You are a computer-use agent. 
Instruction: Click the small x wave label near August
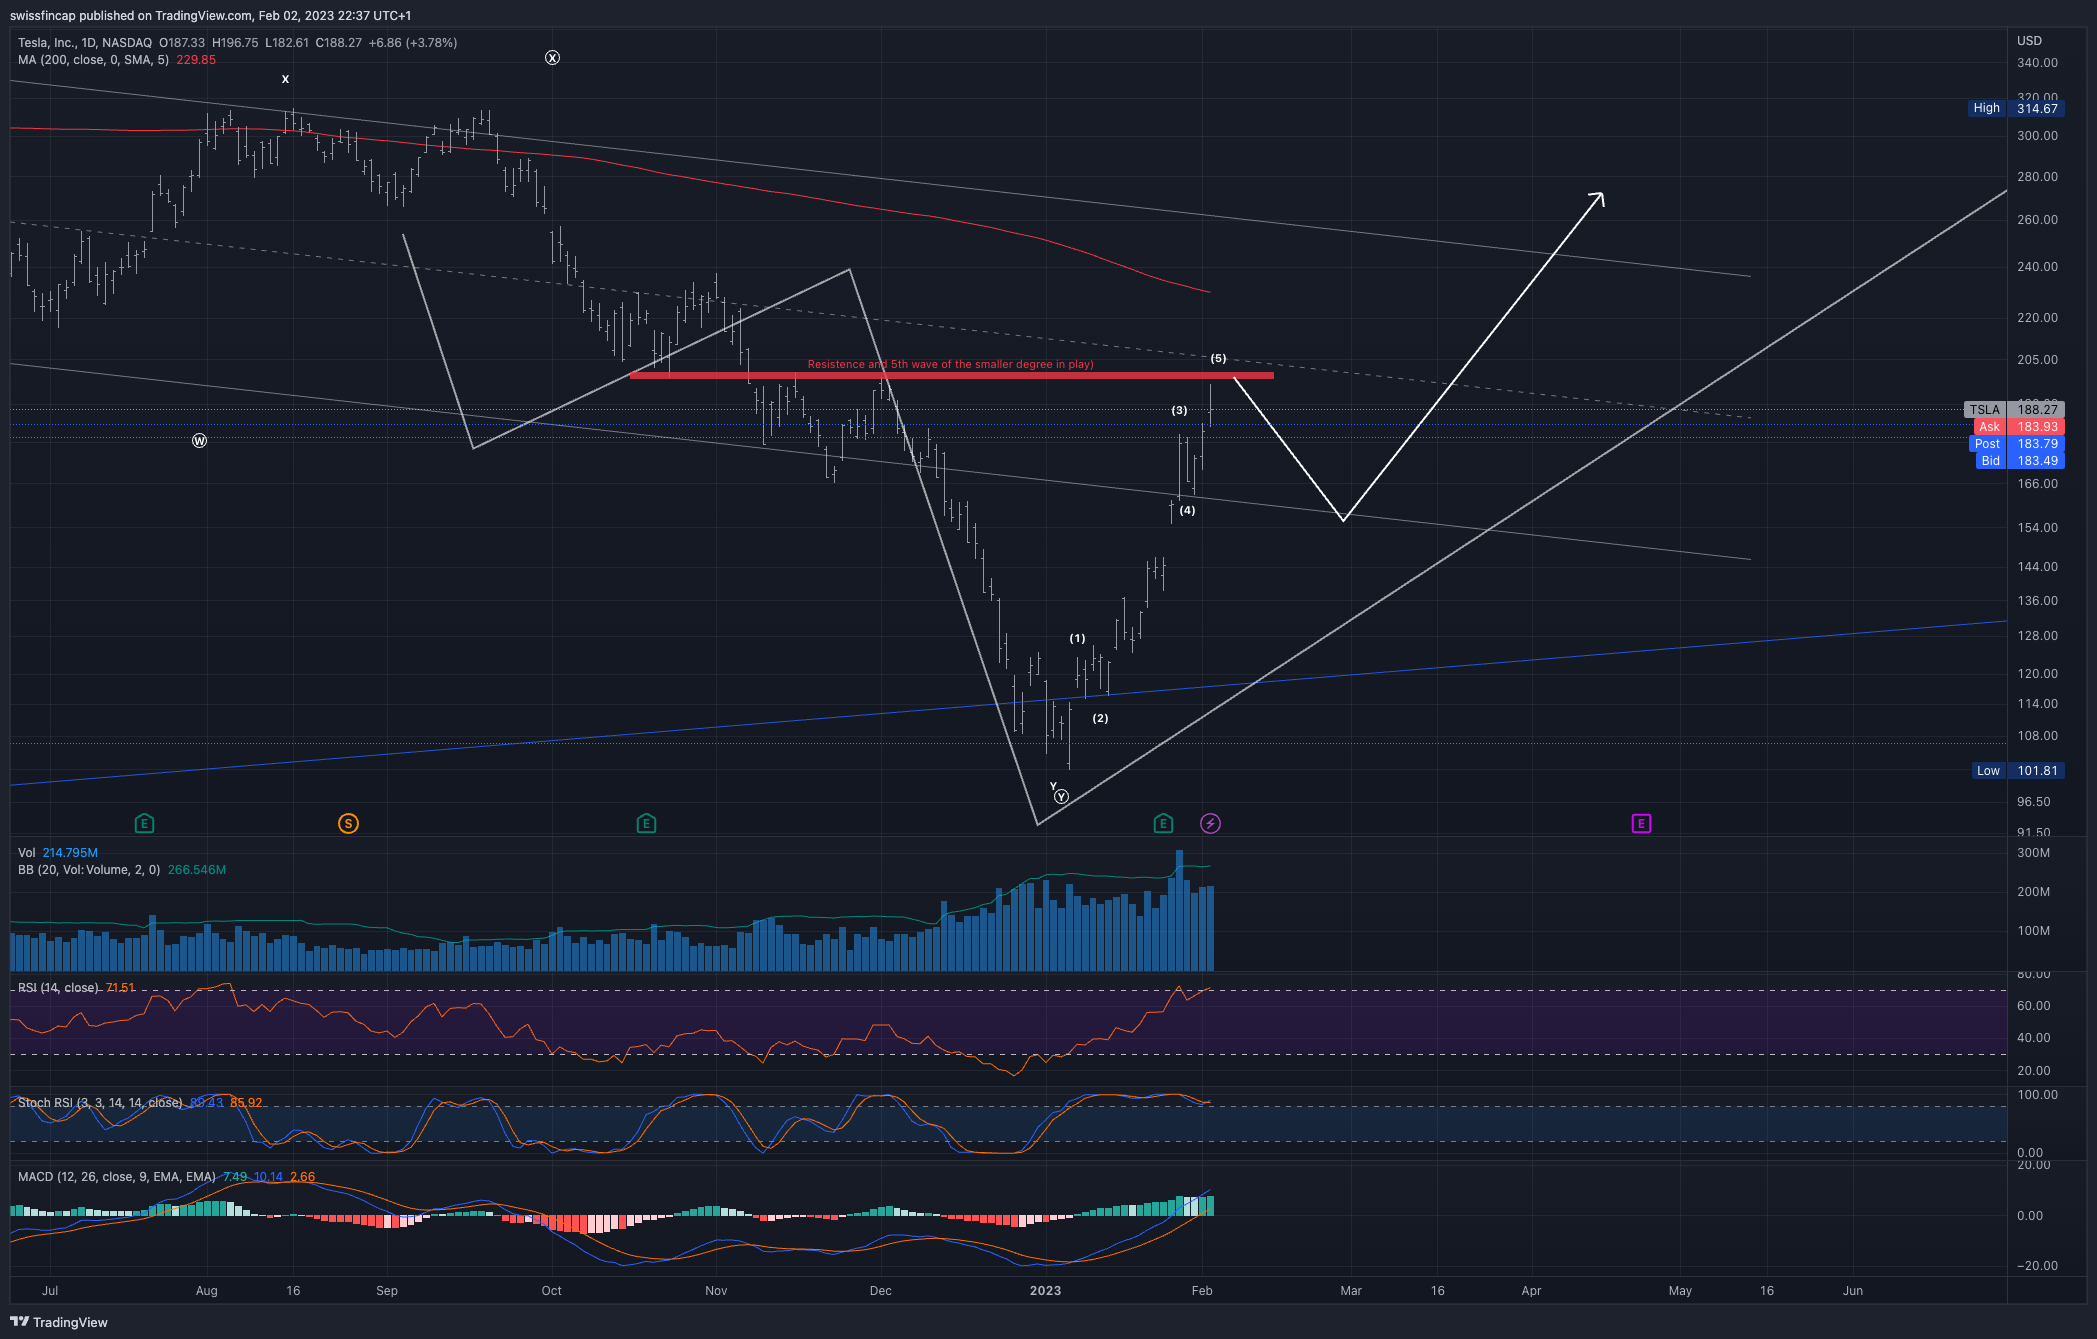click(x=285, y=79)
